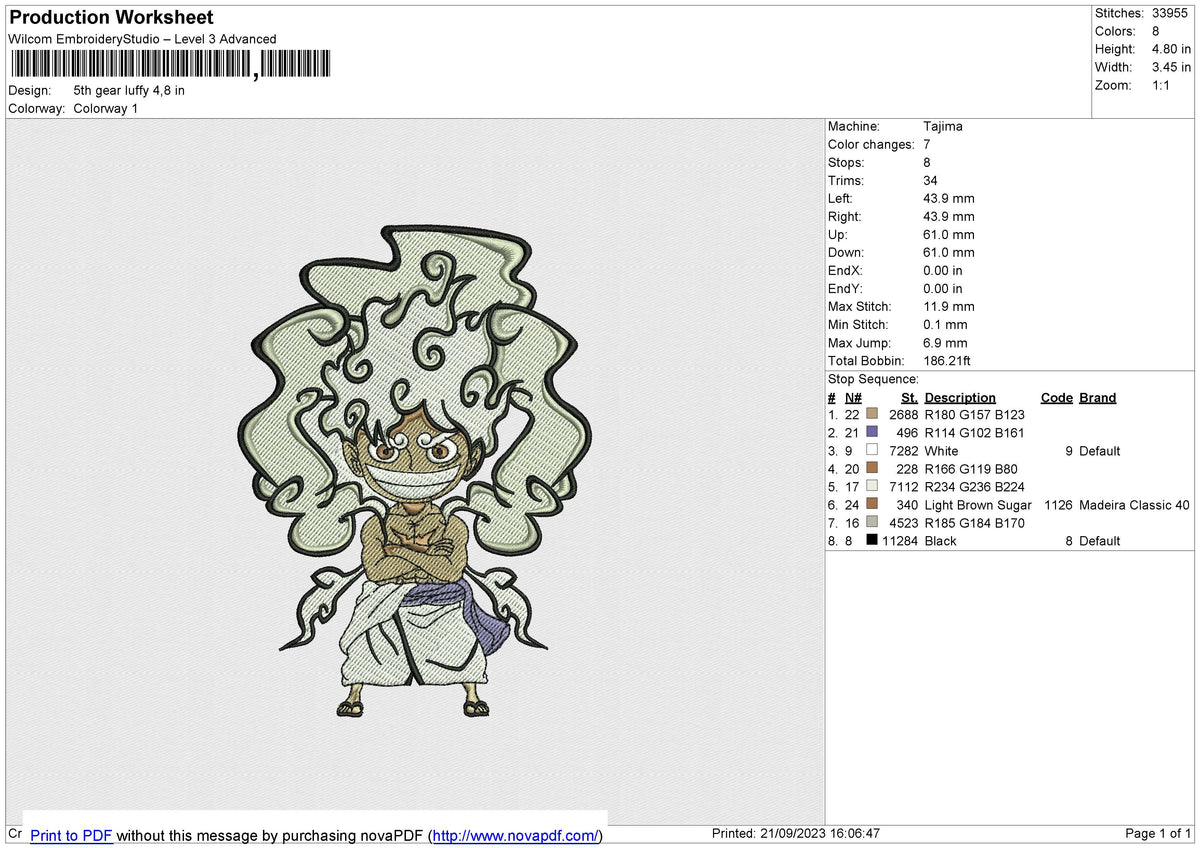Click the 'Stop Sequence:' label

[873, 379]
